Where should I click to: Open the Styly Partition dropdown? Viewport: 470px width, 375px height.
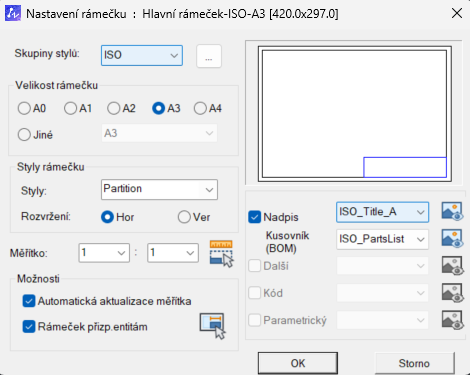159,189
